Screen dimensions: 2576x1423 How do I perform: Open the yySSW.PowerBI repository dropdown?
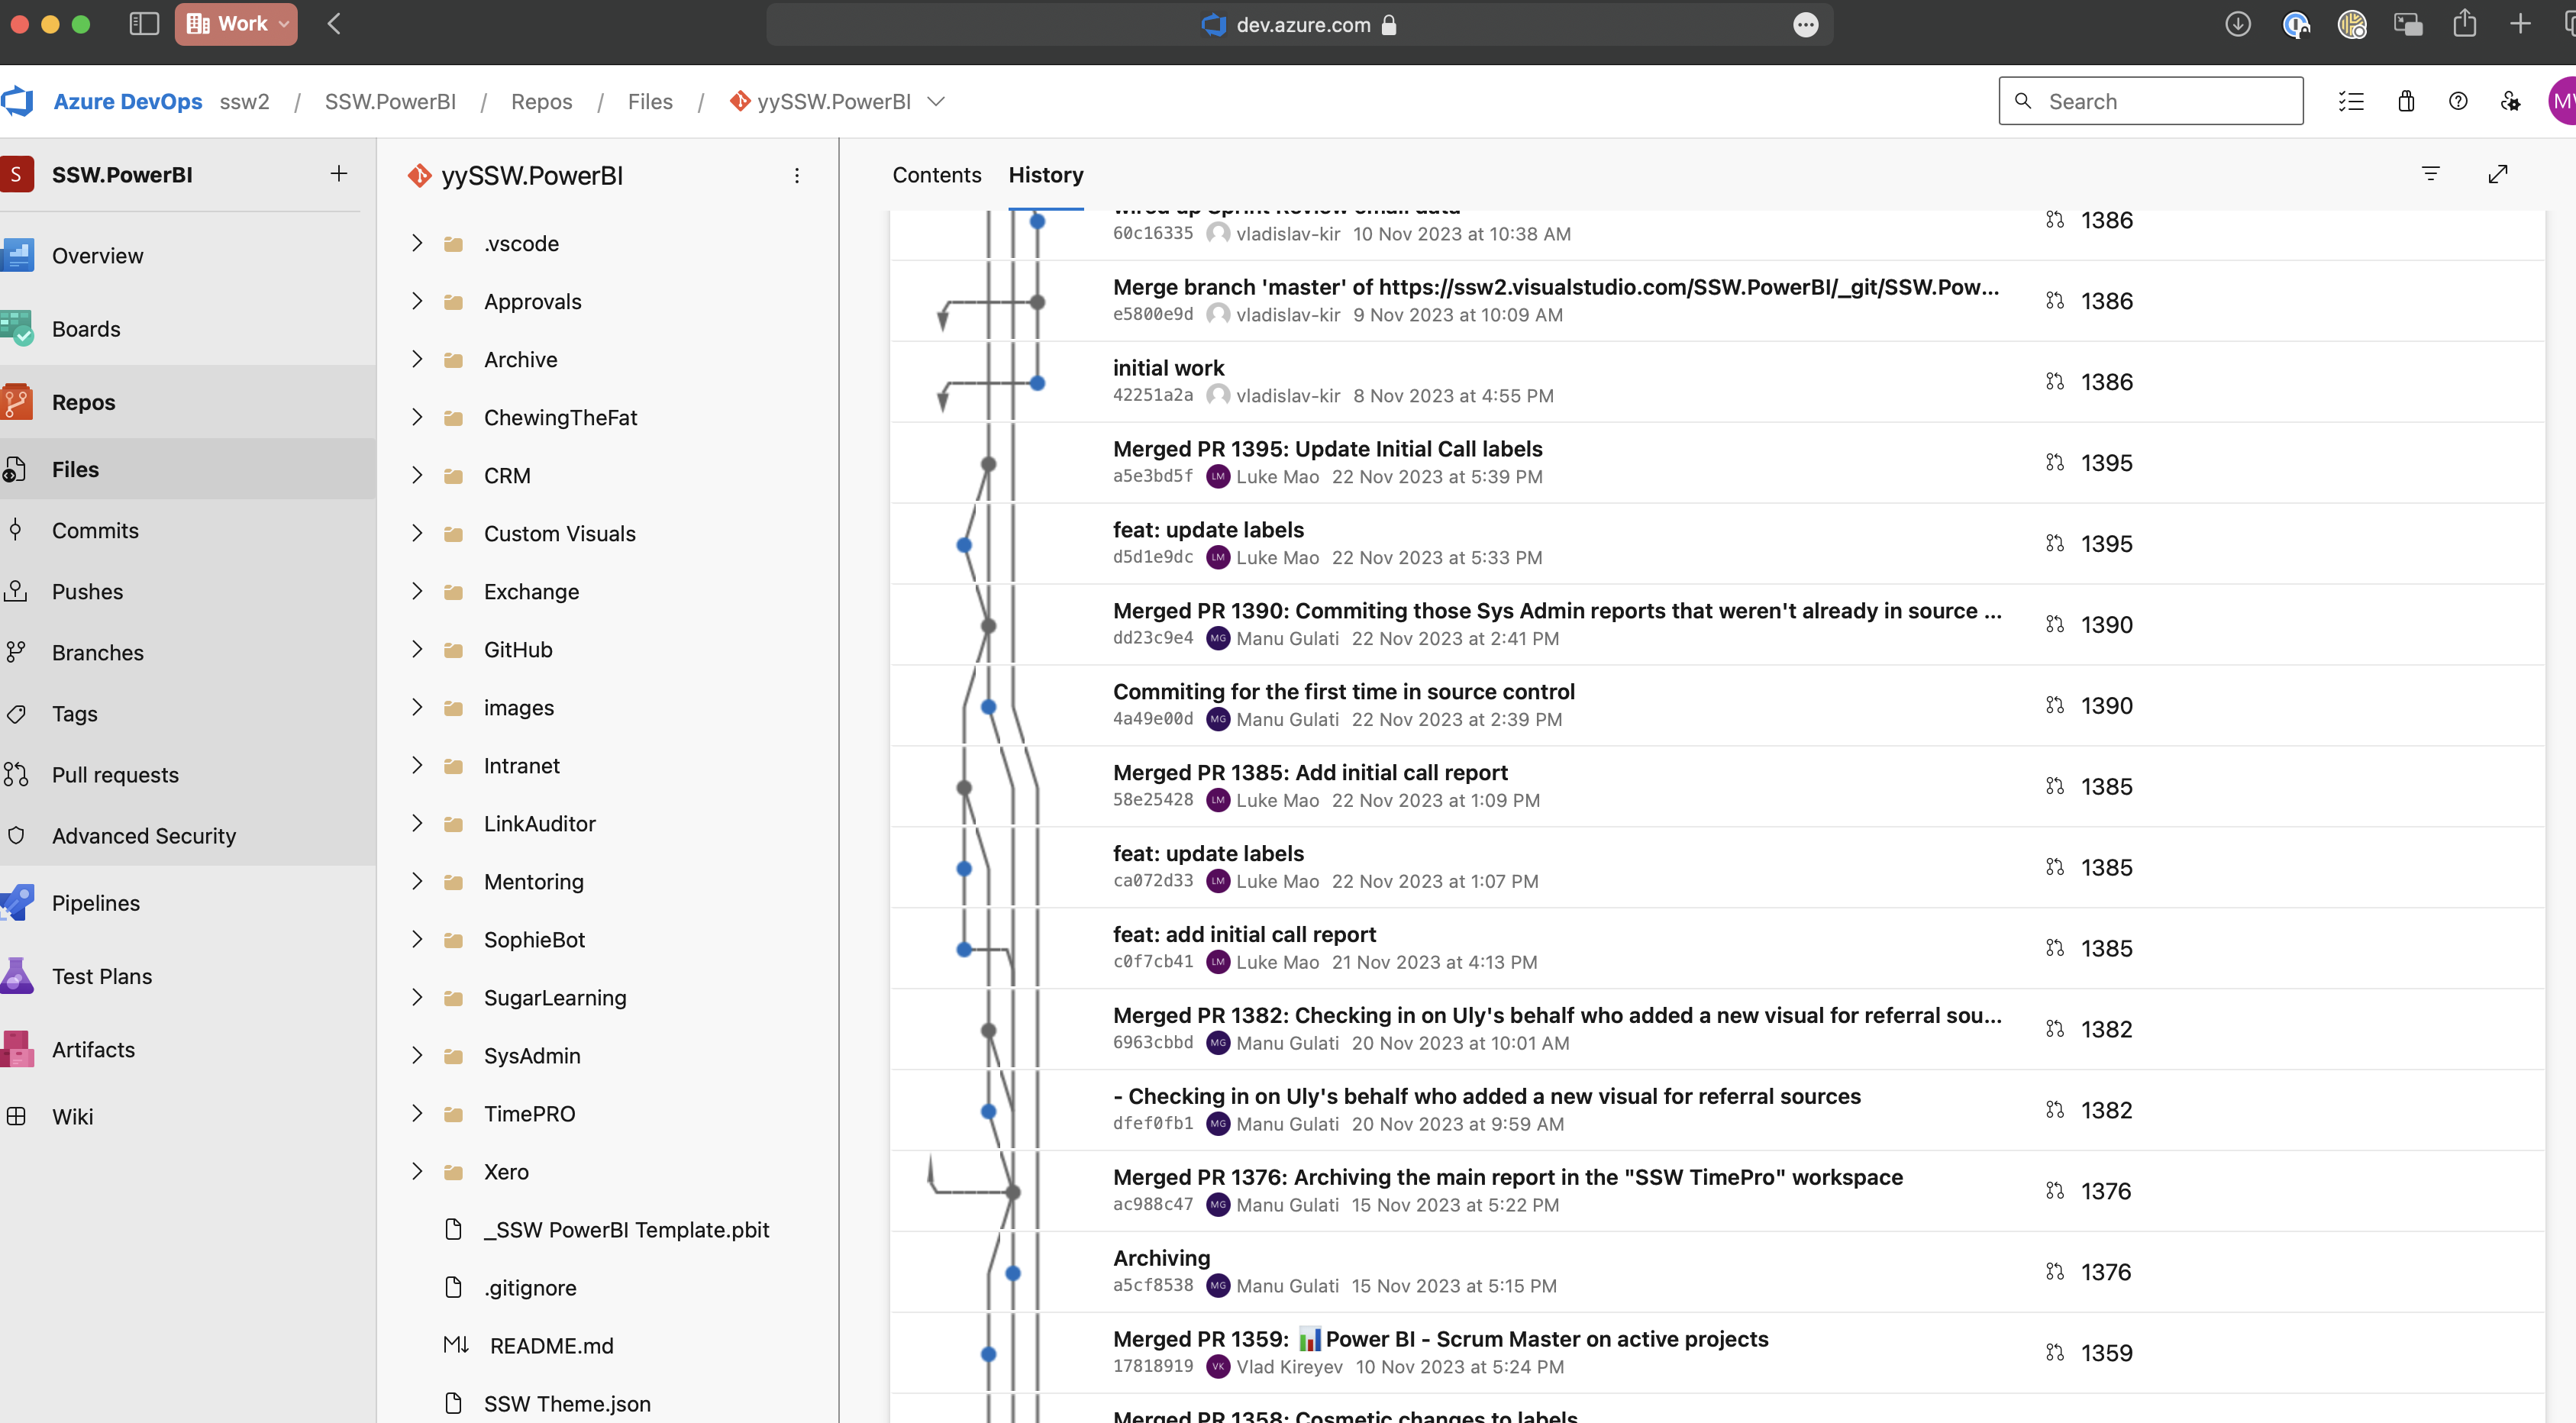[936, 101]
